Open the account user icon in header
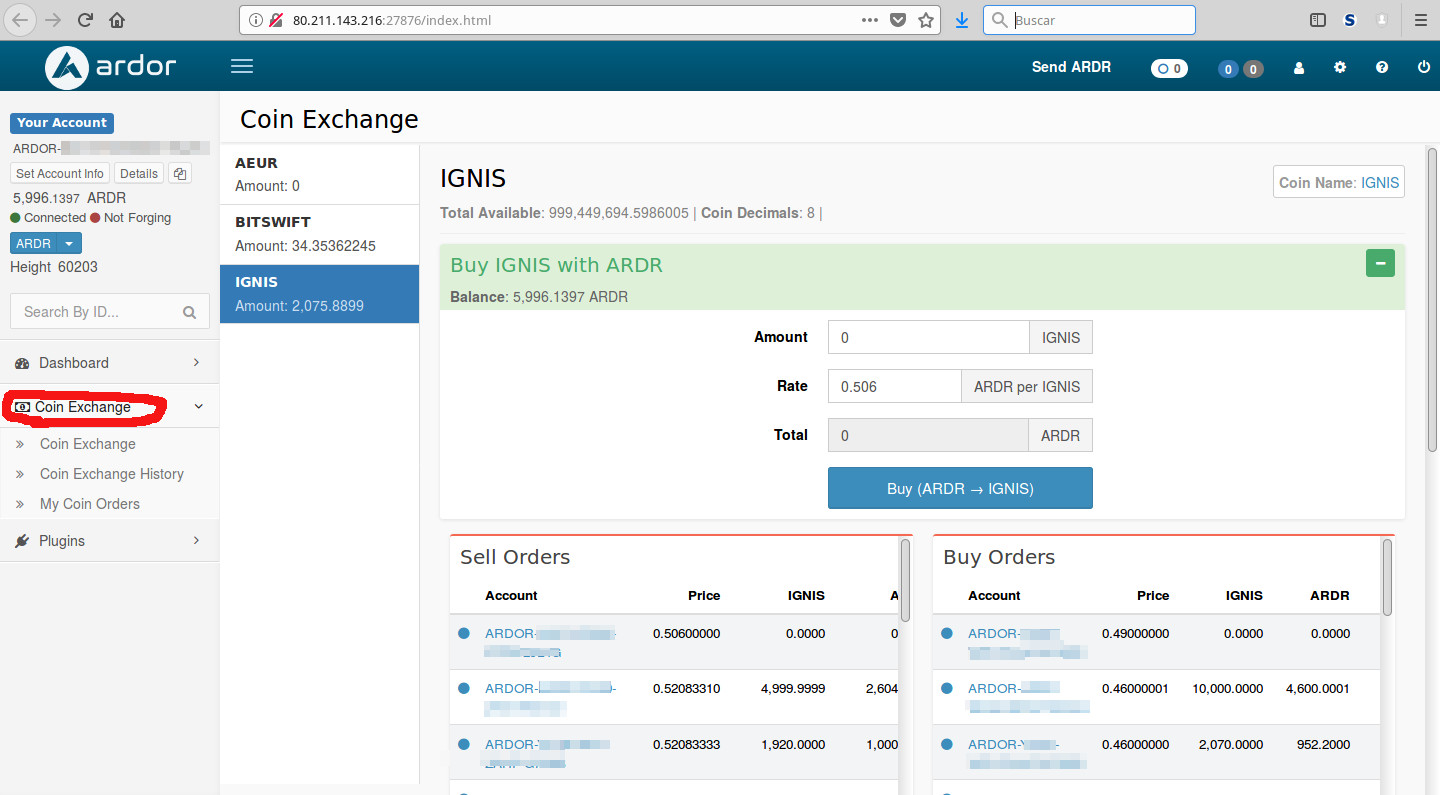 point(1299,68)
